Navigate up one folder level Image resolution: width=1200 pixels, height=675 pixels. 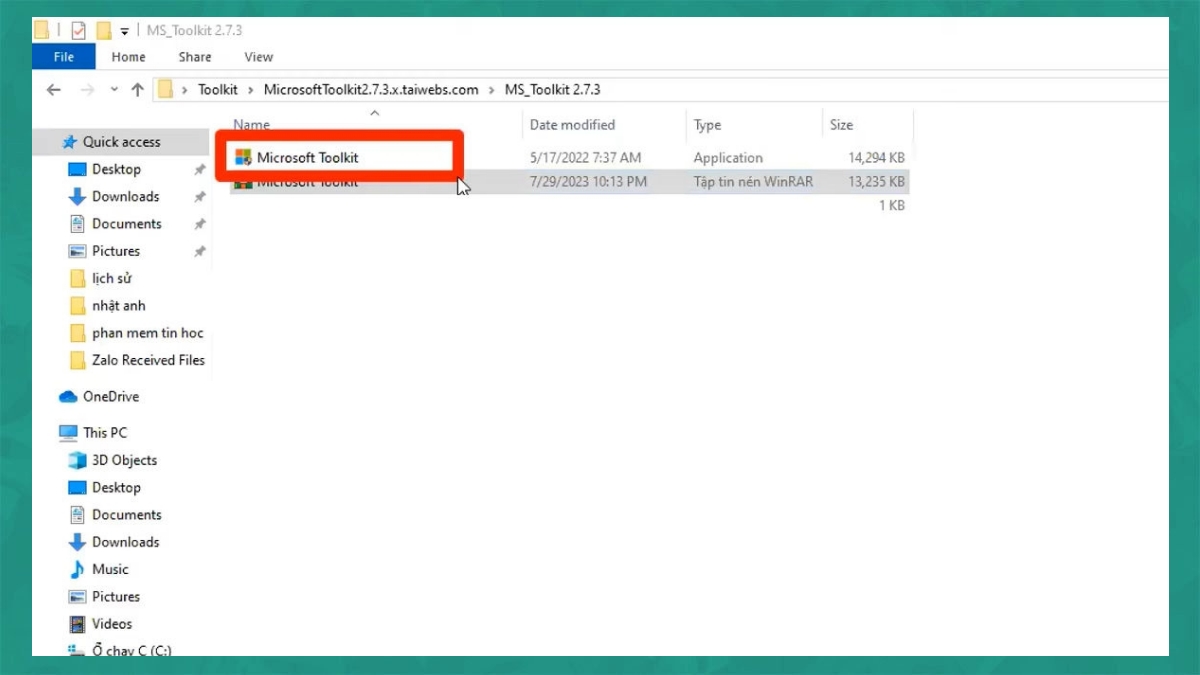137,90
